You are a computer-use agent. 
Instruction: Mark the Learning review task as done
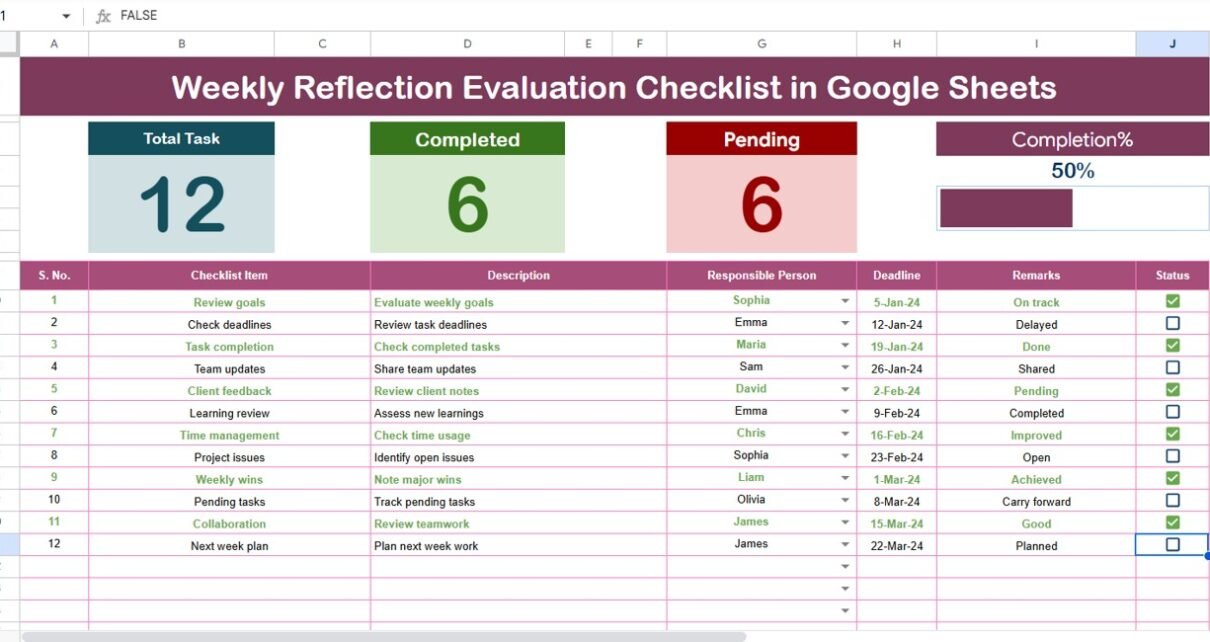1172,412
